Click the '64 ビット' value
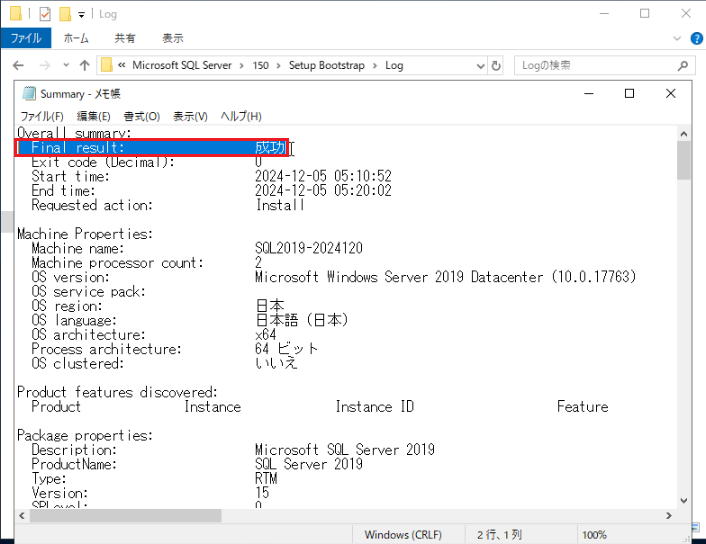 pyautogui.click(x=286, y=349)
